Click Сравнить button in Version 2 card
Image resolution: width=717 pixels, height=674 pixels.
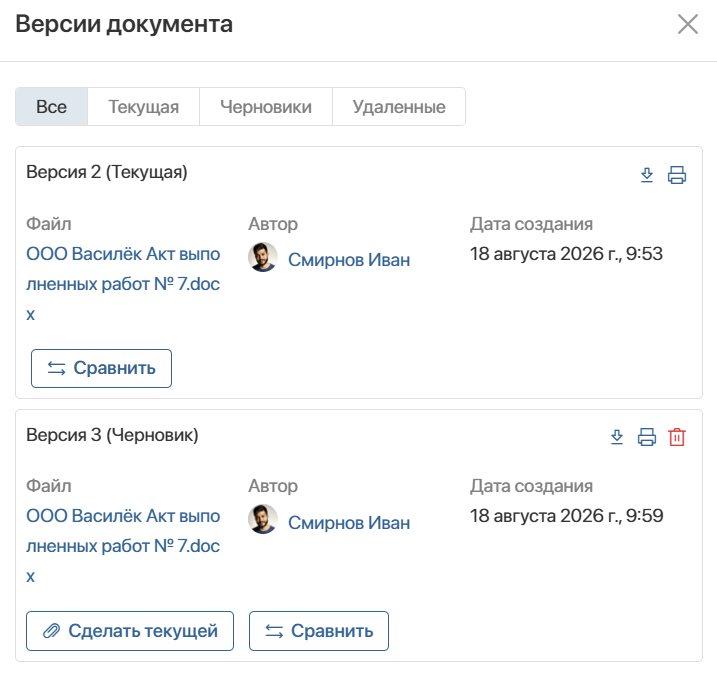(x=102, y=369)
